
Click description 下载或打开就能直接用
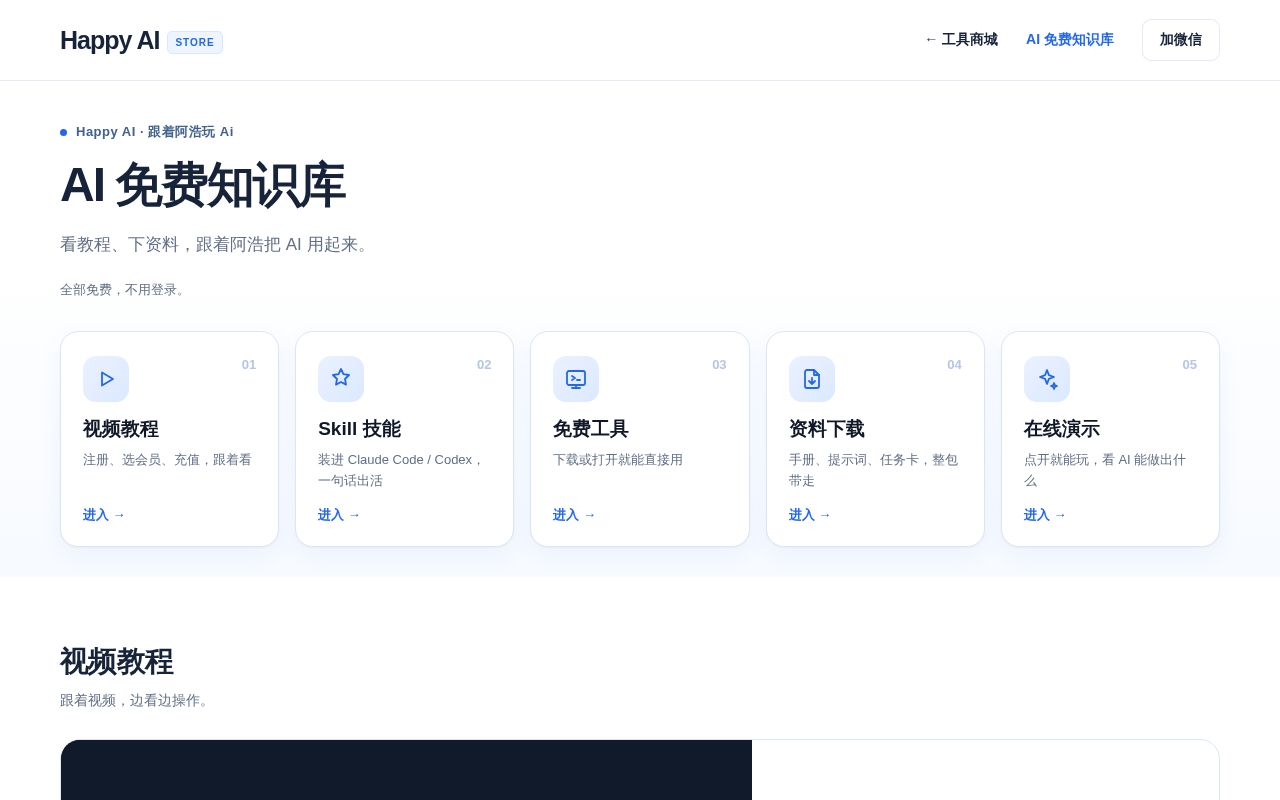coord(618,460)
